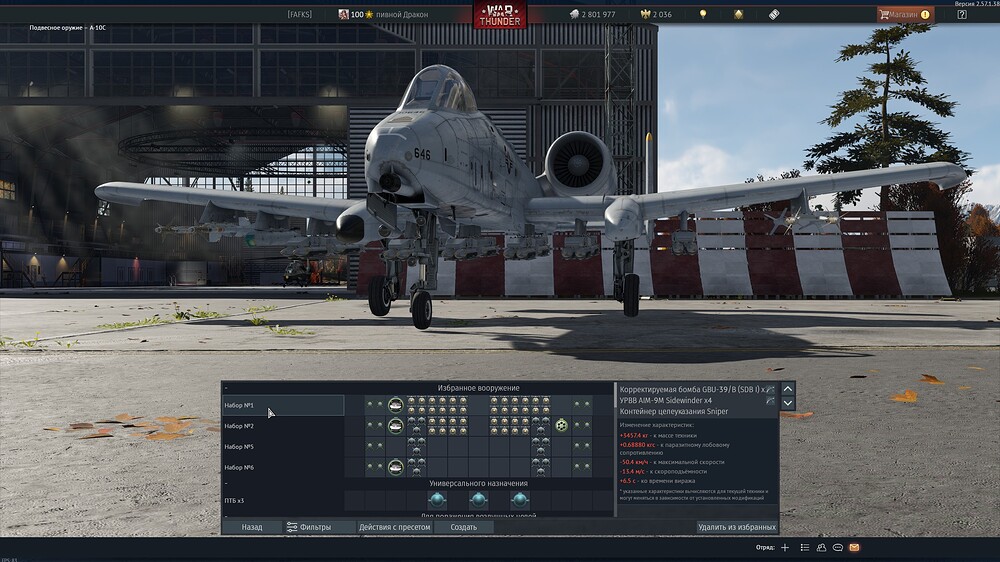
Task: Open the Магазин shop cart button
Action: pyautogui.click(x=905, y=14)
